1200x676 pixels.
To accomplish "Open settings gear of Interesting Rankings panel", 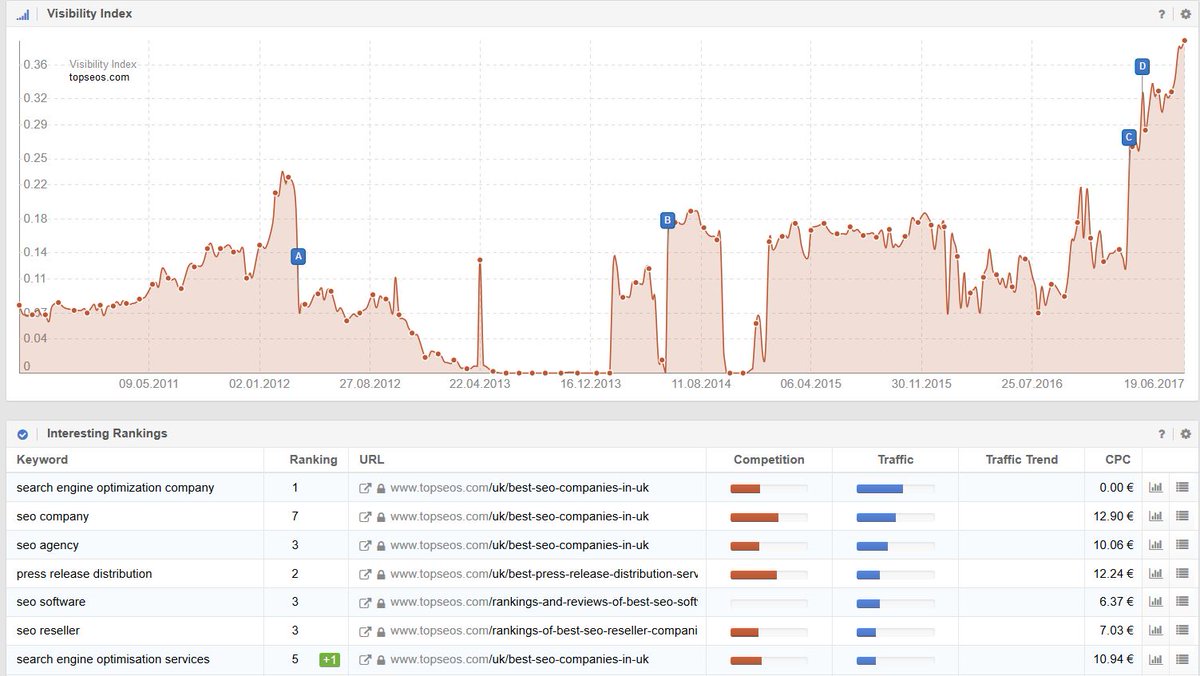I will [x=1186, y=434].
